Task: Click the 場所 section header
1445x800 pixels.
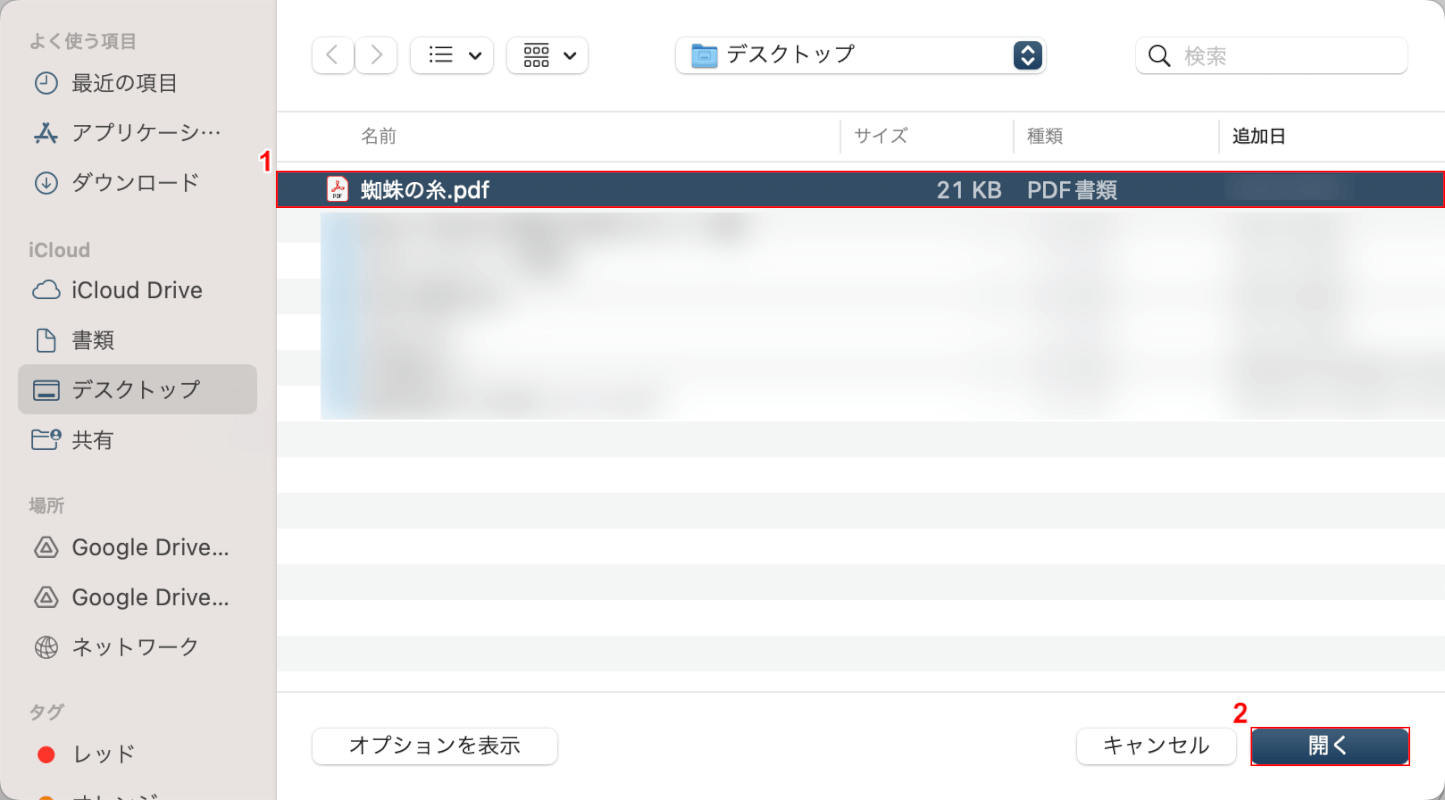Action: [46, 506]
